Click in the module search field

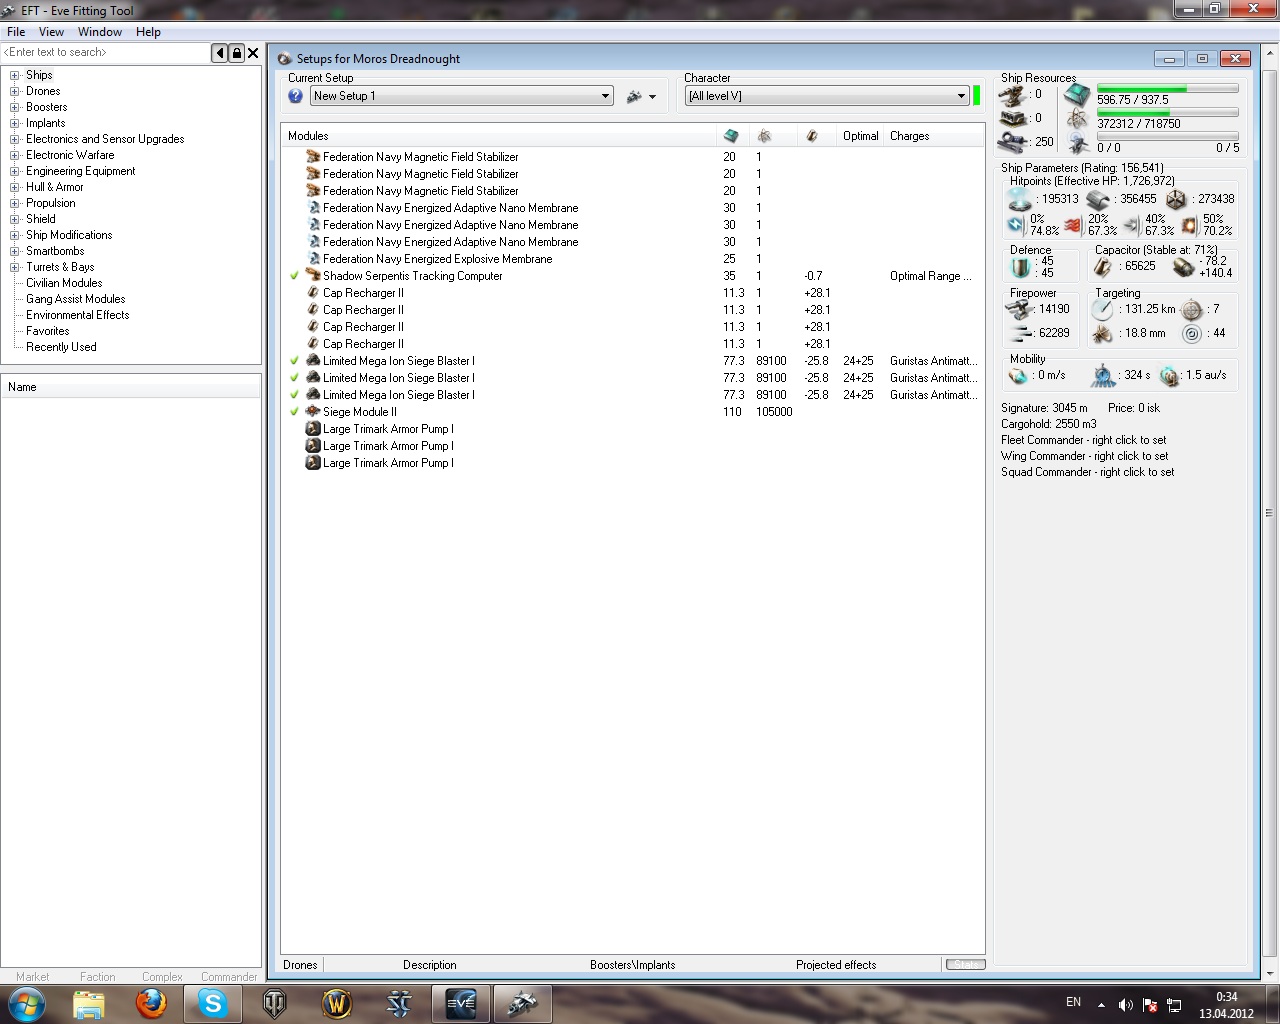point(105,53)
